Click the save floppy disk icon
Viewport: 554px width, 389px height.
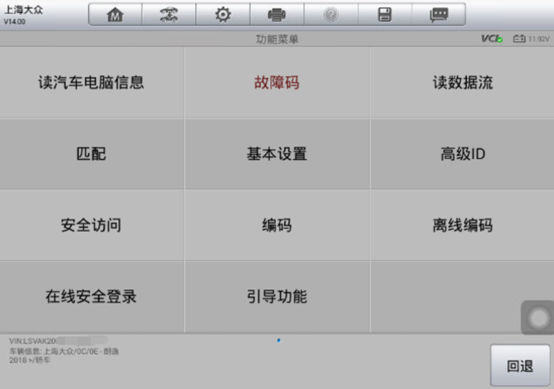(x=385, y=14)
